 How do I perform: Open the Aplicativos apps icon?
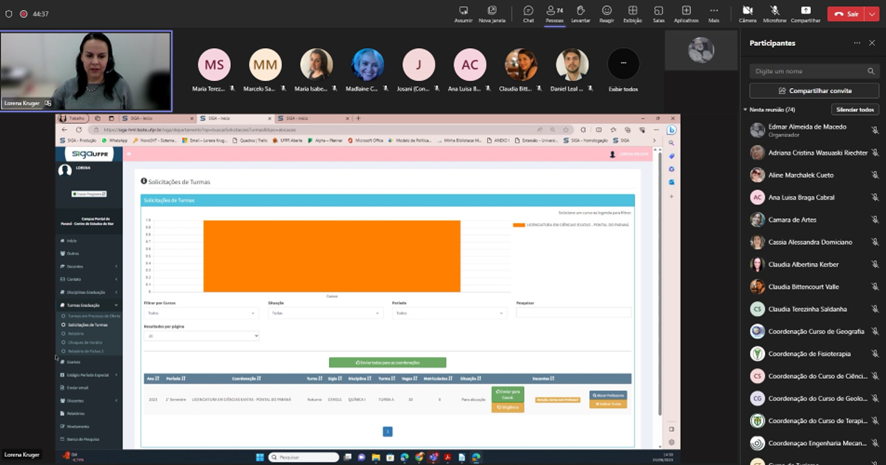pyautogui.click(x=686, y=12)
